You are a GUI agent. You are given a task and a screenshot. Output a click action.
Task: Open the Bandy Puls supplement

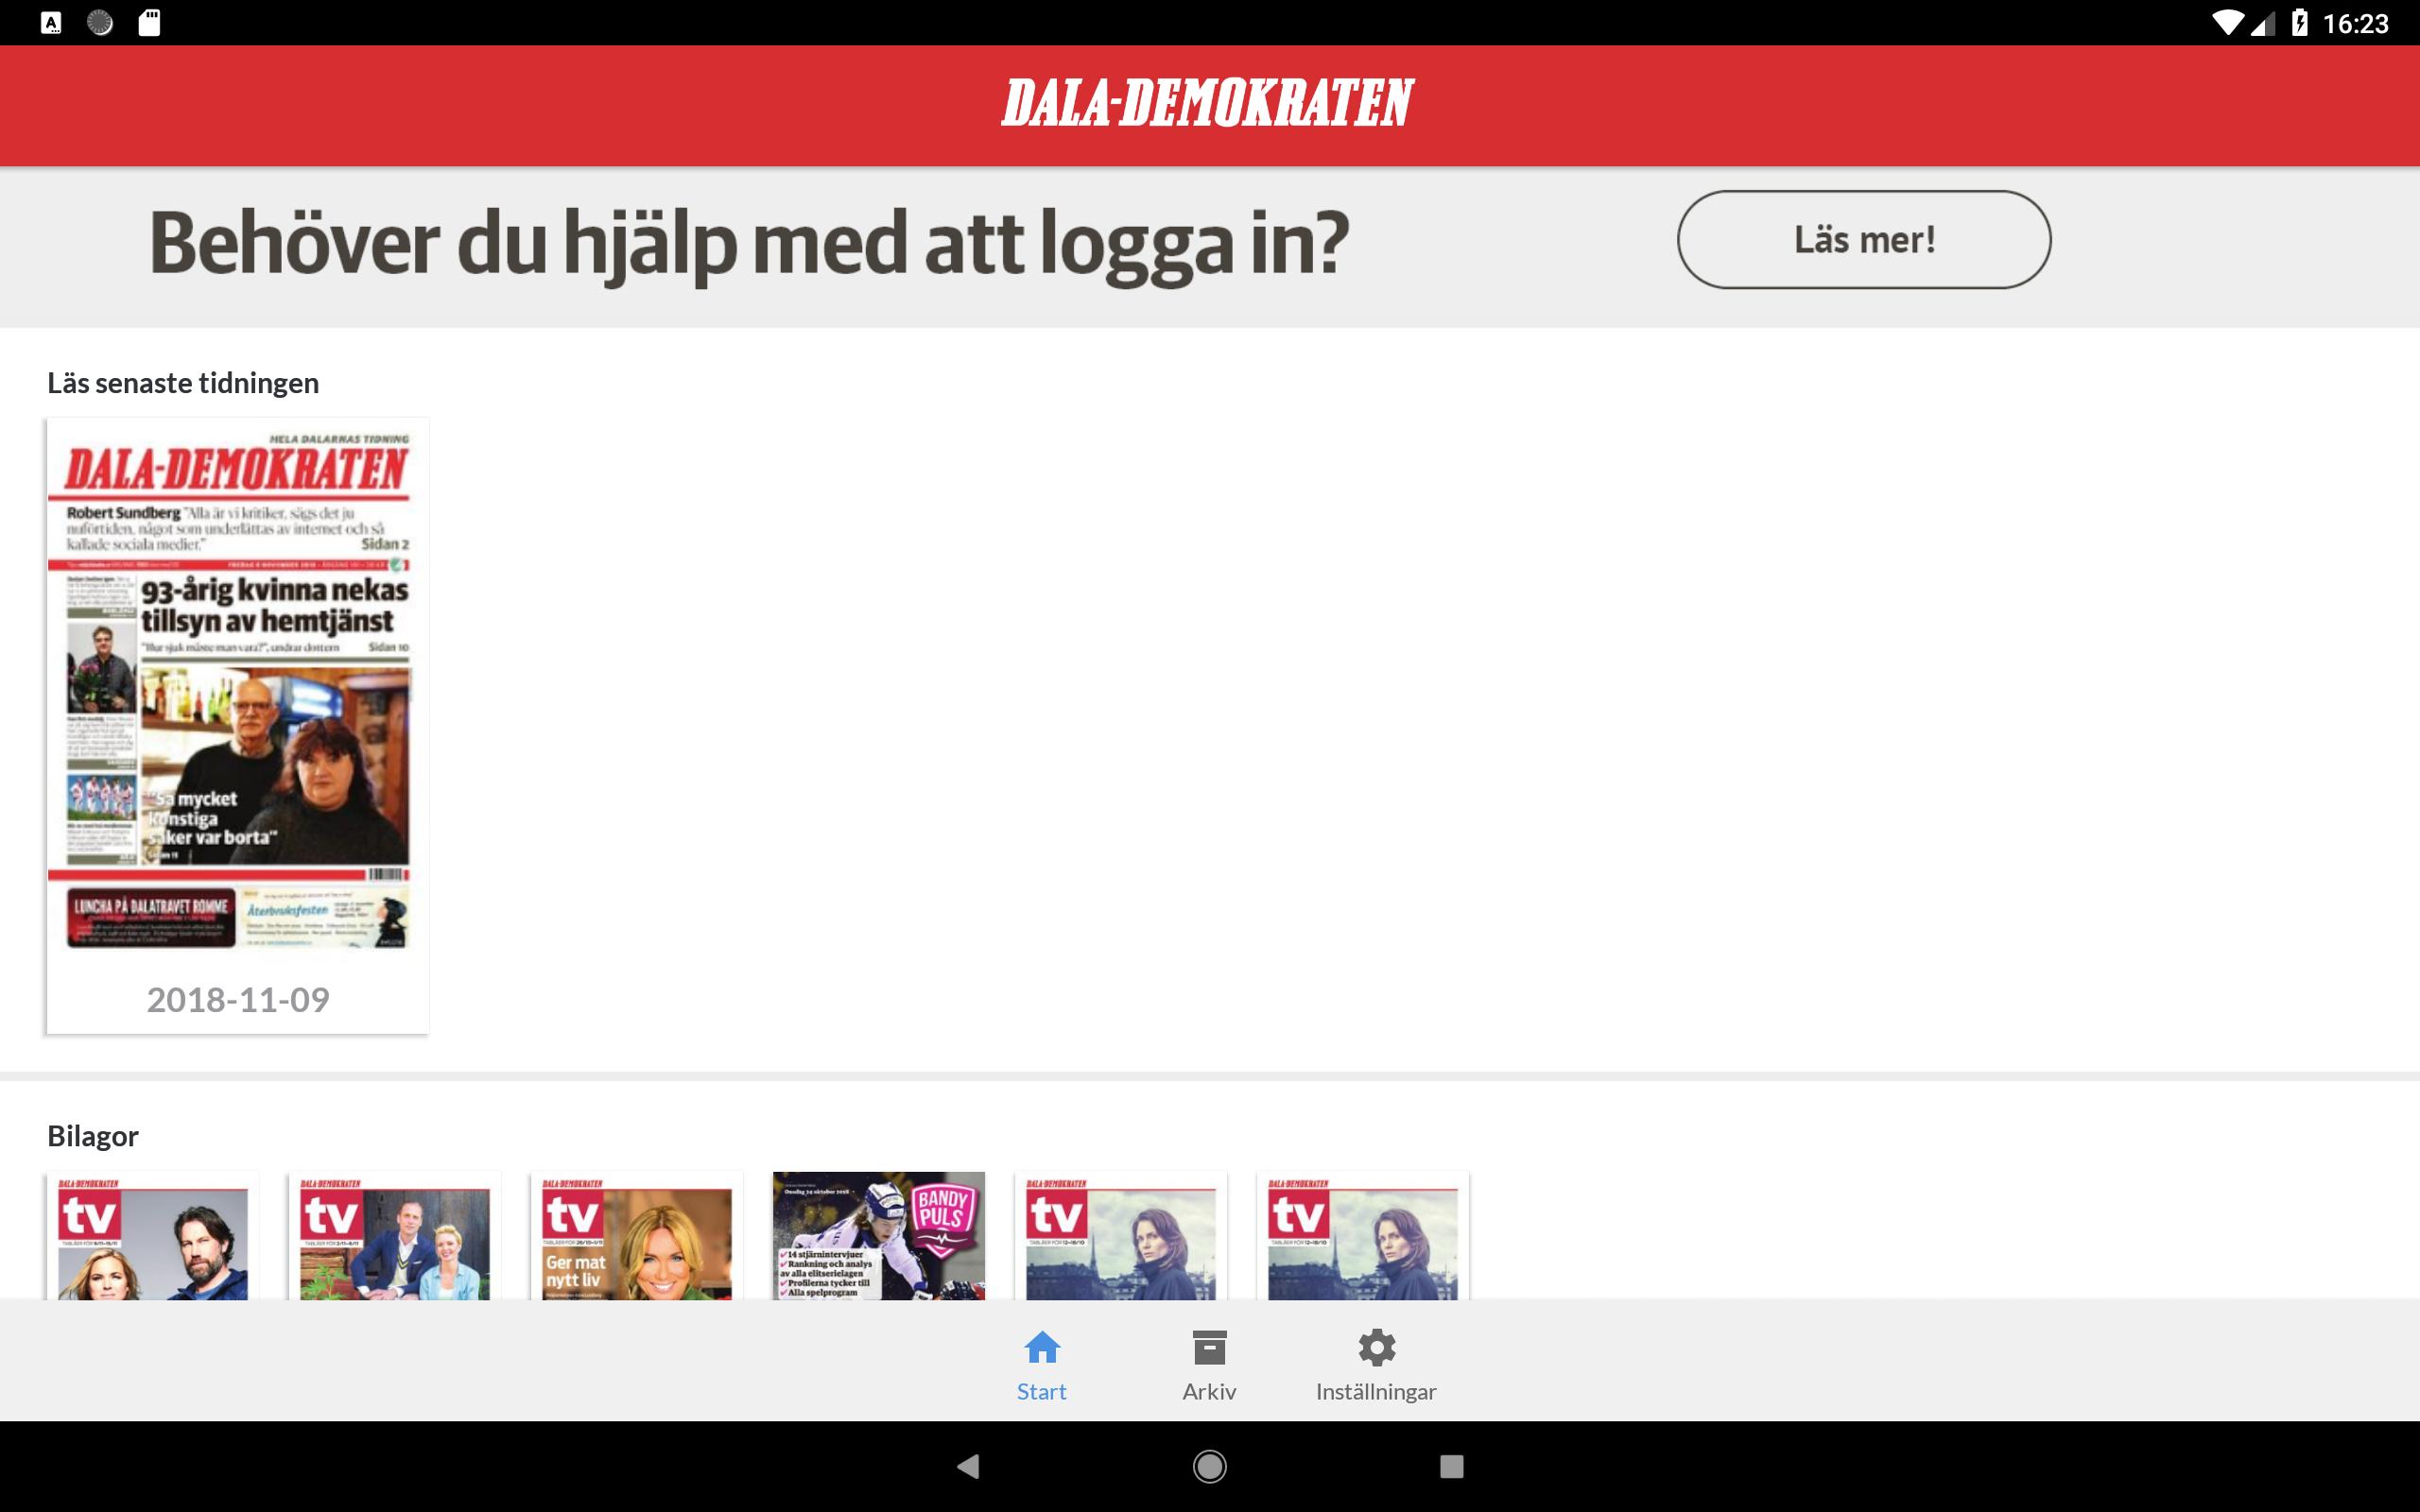pyautogui.click(x=879, y=1236)
